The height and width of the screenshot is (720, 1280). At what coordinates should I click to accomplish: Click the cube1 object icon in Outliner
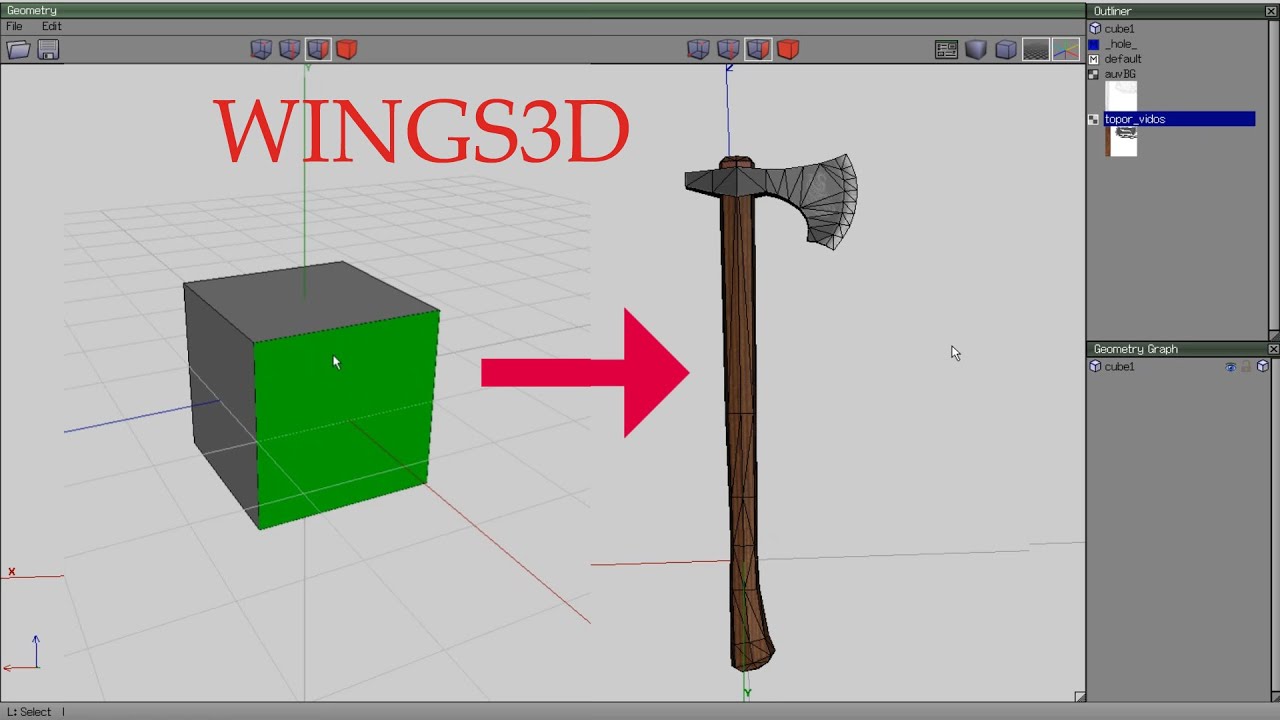tap(1095, 29)
